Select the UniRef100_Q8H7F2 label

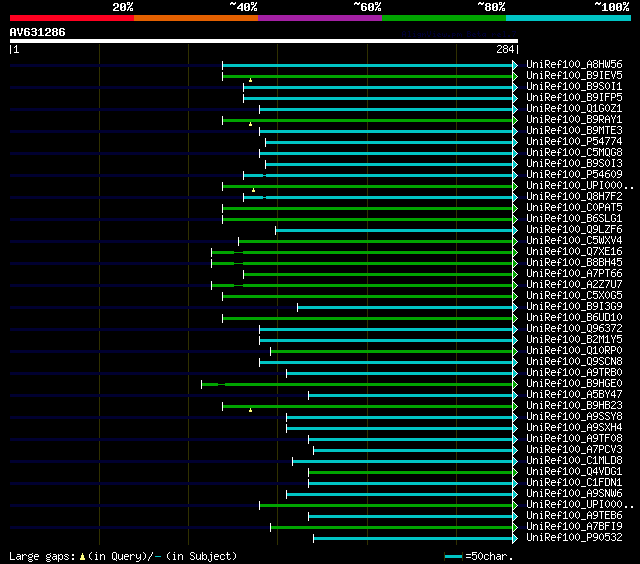pos(574,197)
